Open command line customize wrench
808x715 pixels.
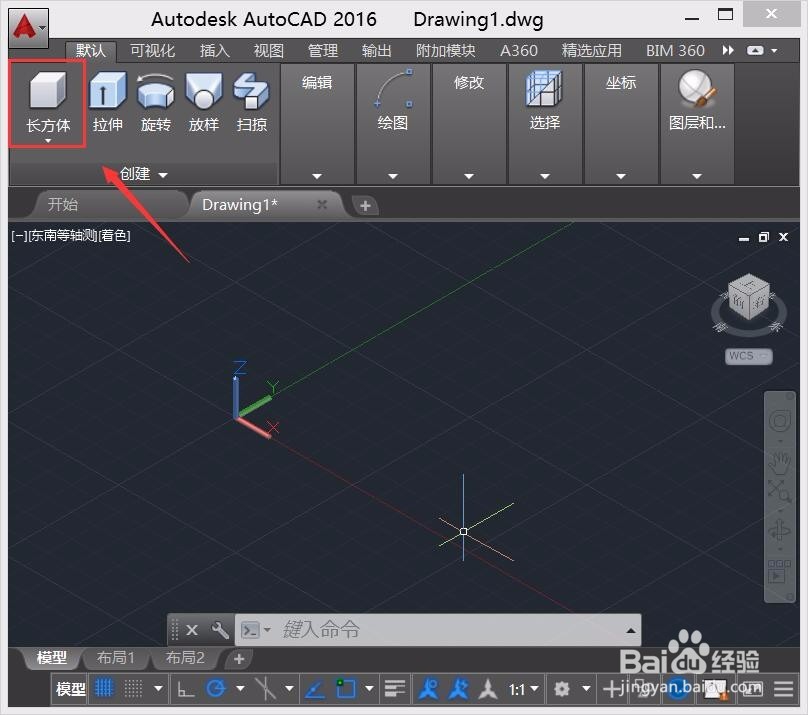pos(220,629)
